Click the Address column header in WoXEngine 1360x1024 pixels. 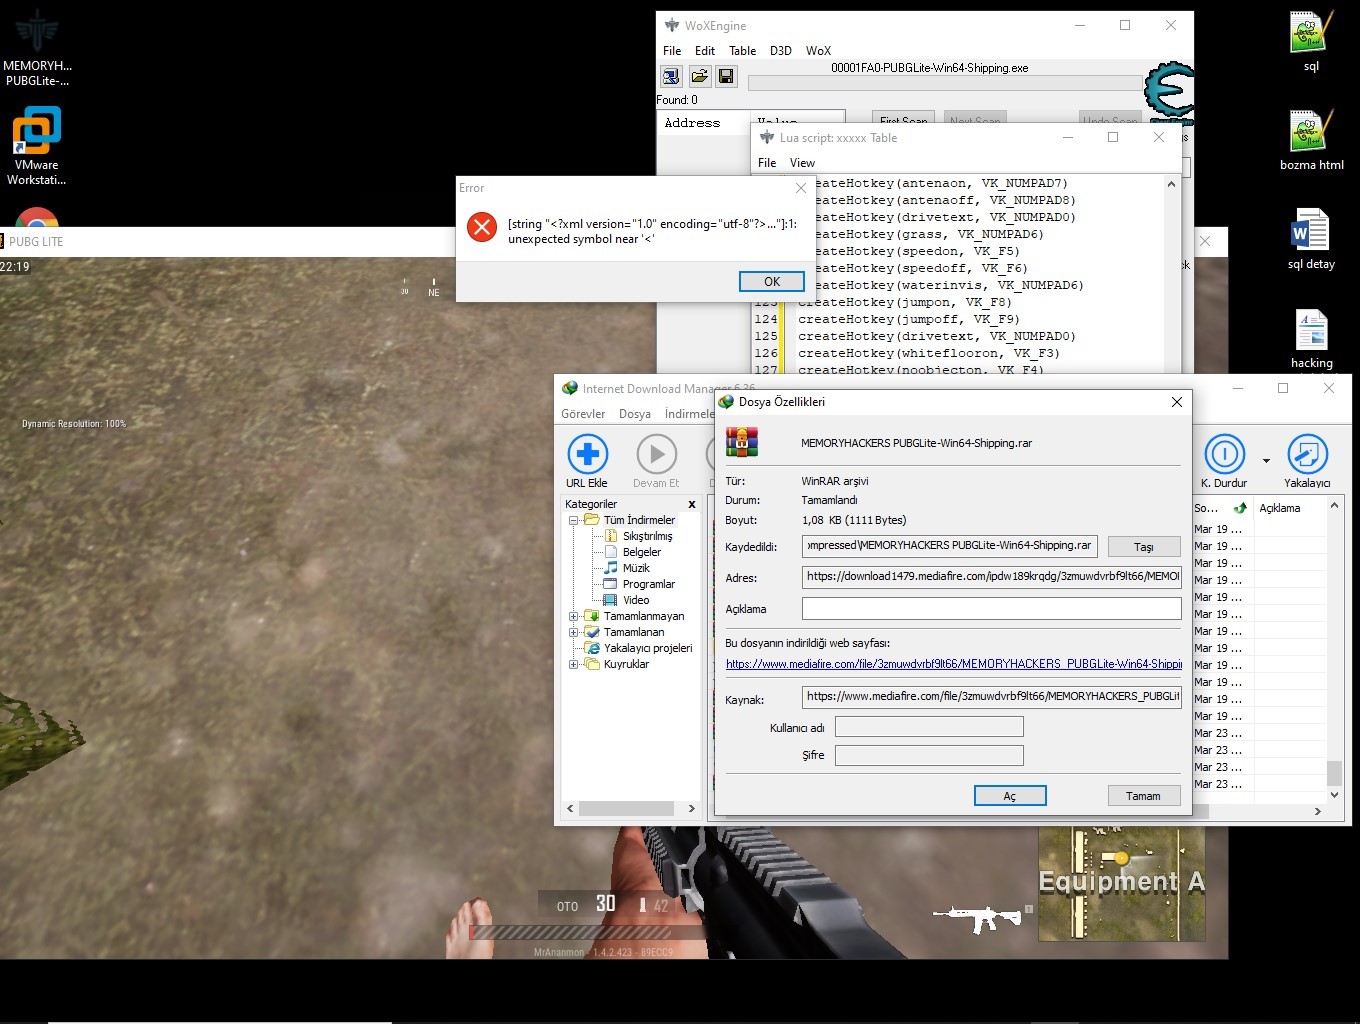coord(692,123)
